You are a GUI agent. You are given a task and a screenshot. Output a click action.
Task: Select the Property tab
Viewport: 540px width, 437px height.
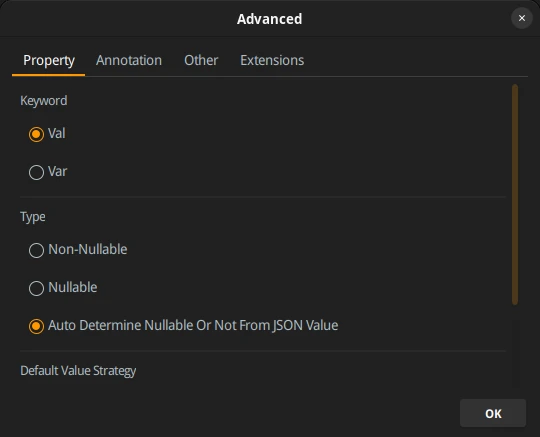(49, 61)
